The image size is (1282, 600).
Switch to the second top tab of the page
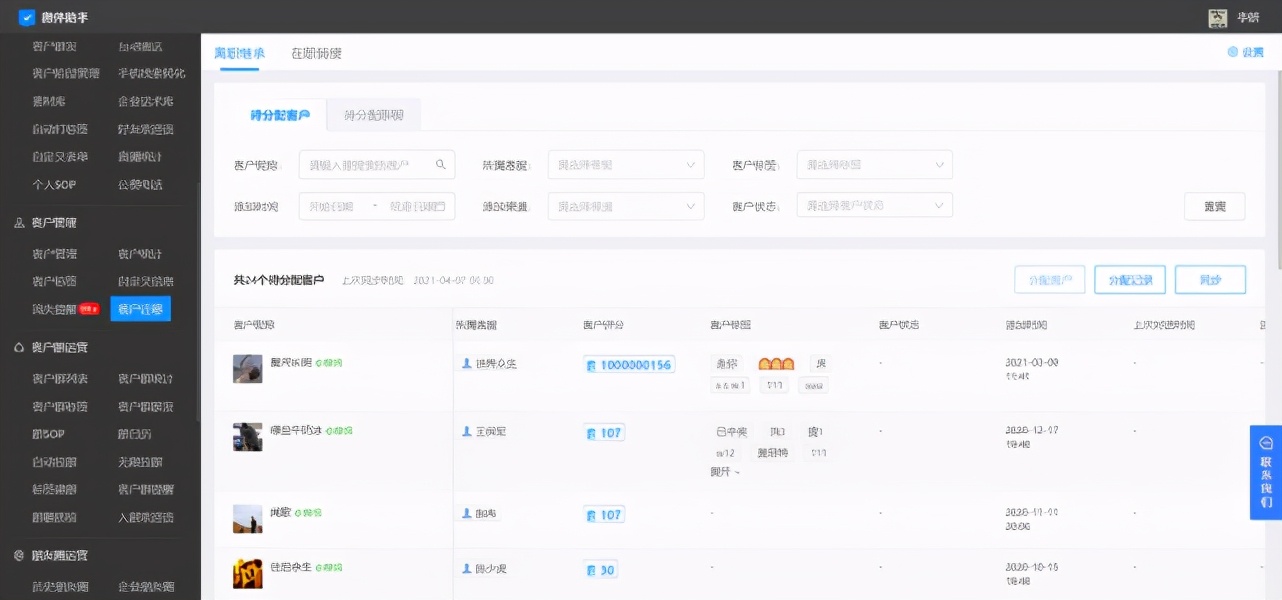(x=316, y=53)
